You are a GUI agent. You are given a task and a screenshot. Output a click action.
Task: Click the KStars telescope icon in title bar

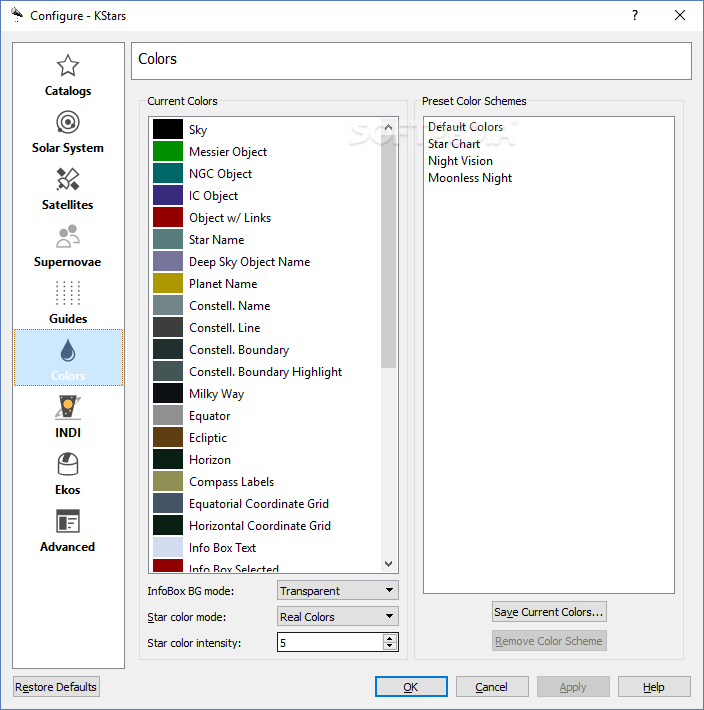coord(17,15)
